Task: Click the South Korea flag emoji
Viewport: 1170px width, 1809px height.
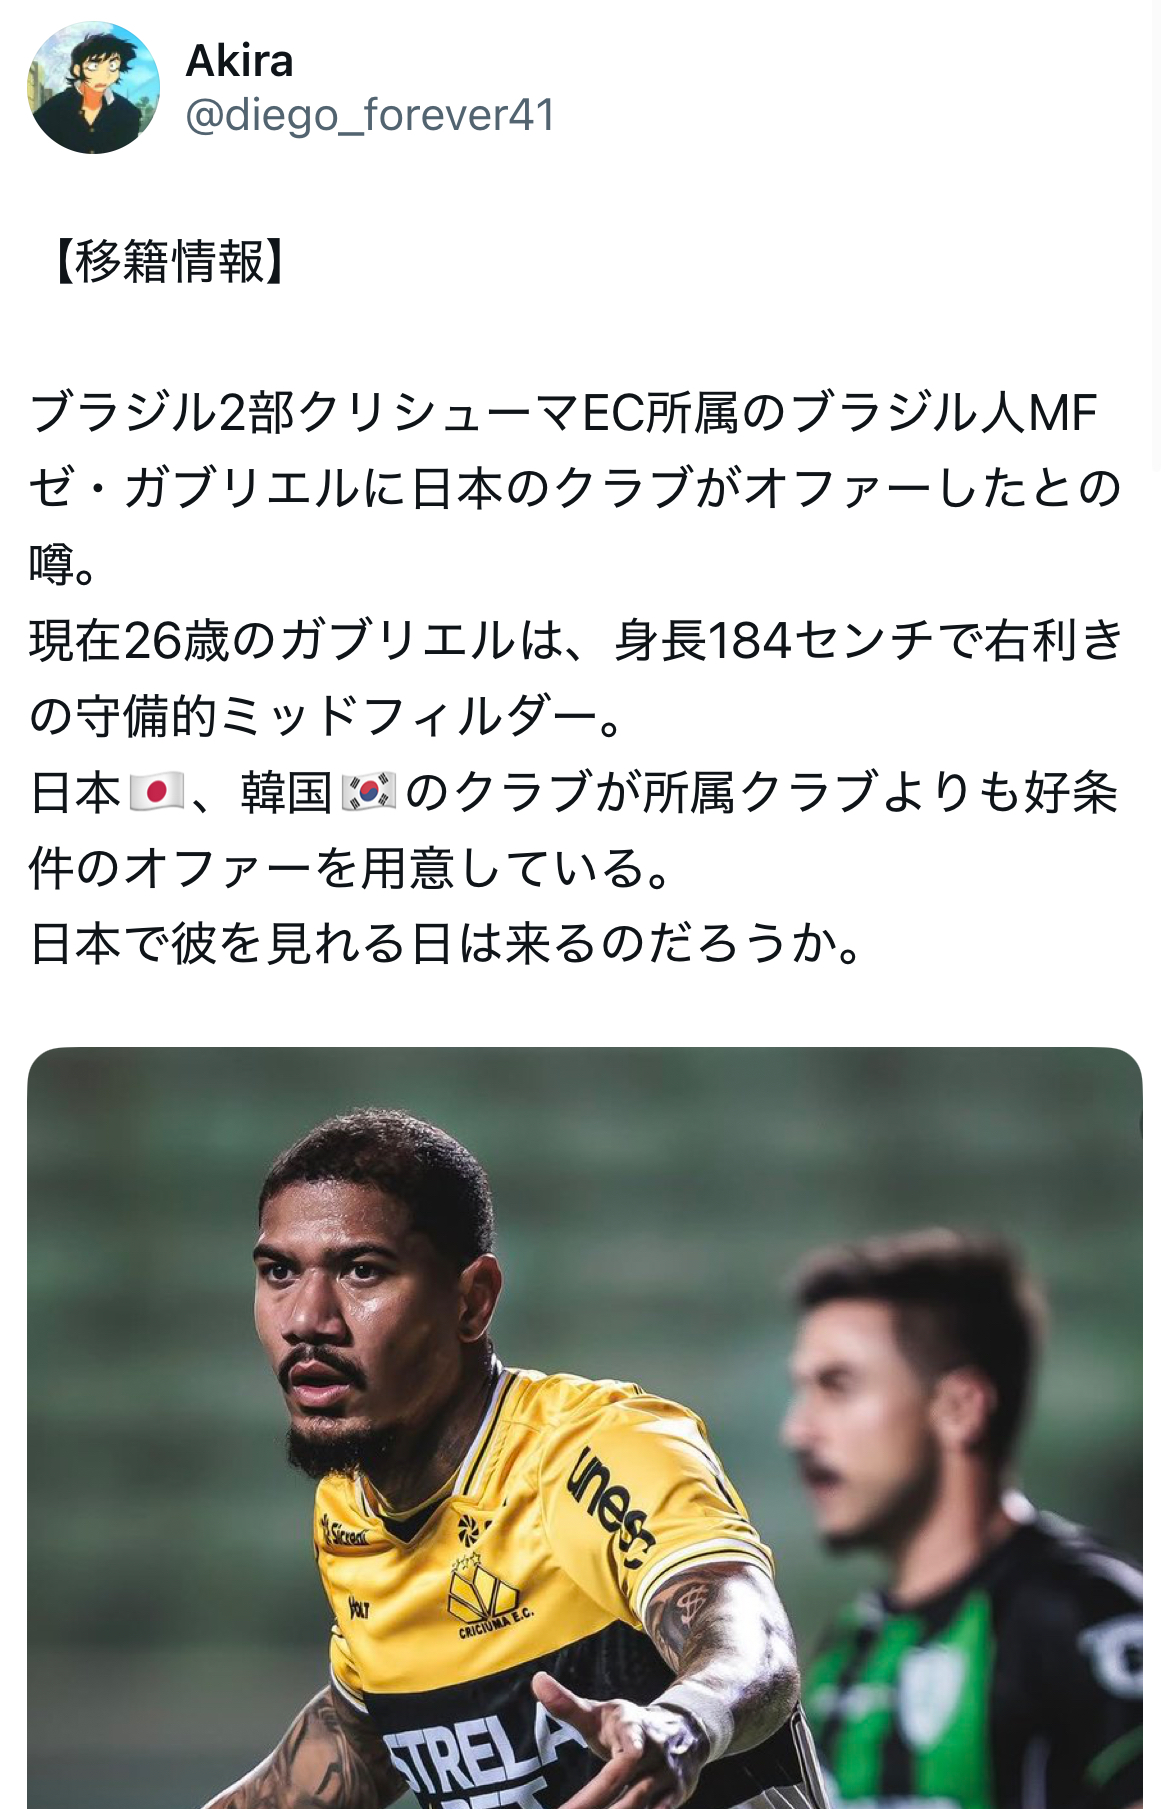Action: point(369,793)
